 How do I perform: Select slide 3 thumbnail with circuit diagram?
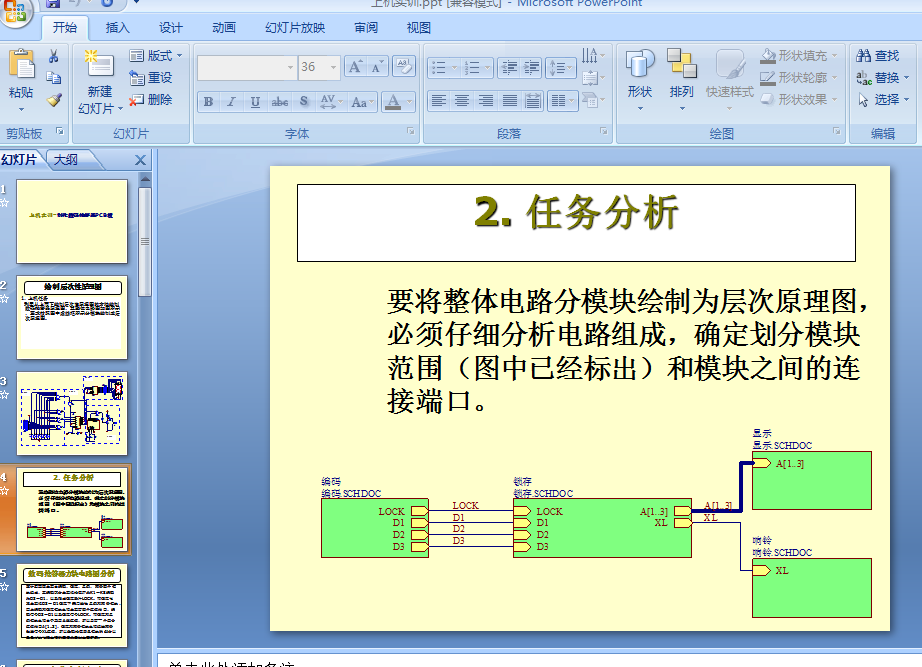click(72, 413)
